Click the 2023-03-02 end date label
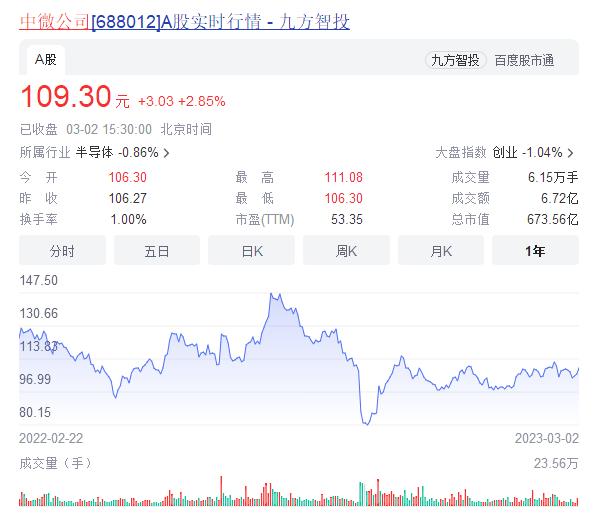594x514 pixels. tap(547, 439)
